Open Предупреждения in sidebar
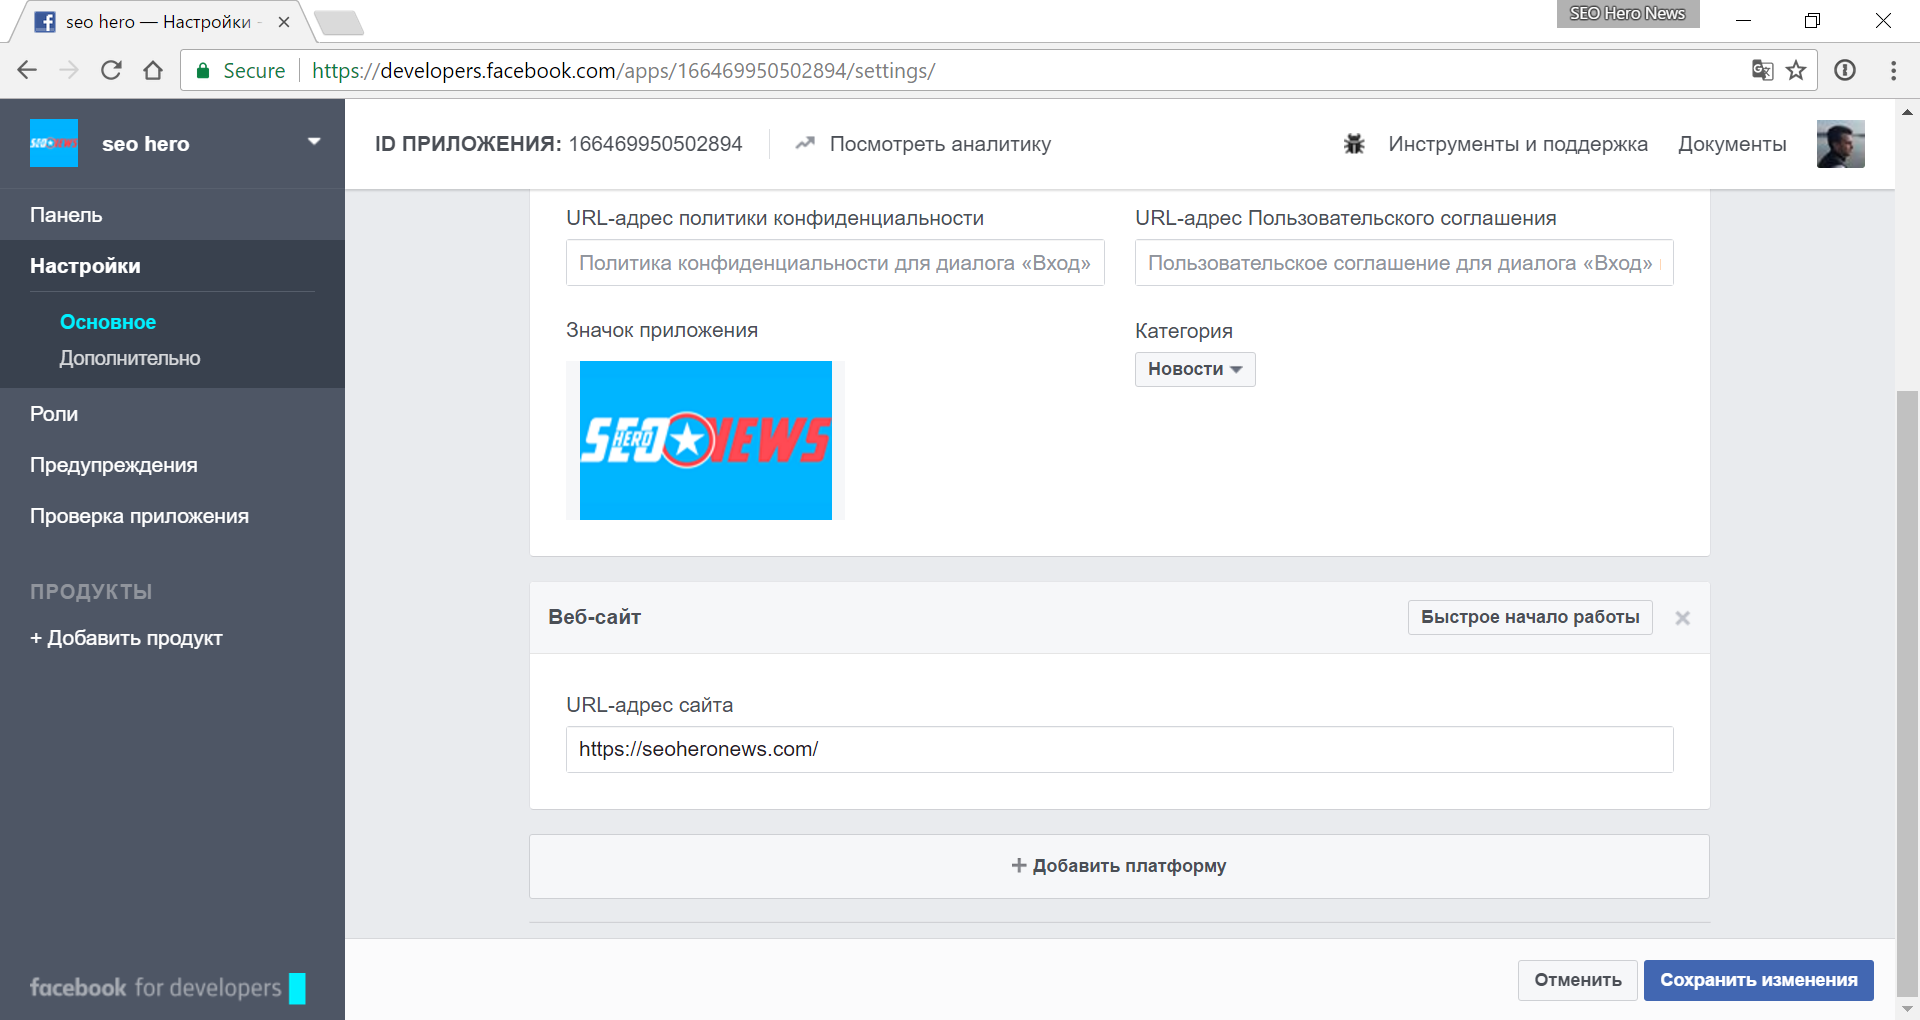 tap(114, 465)
